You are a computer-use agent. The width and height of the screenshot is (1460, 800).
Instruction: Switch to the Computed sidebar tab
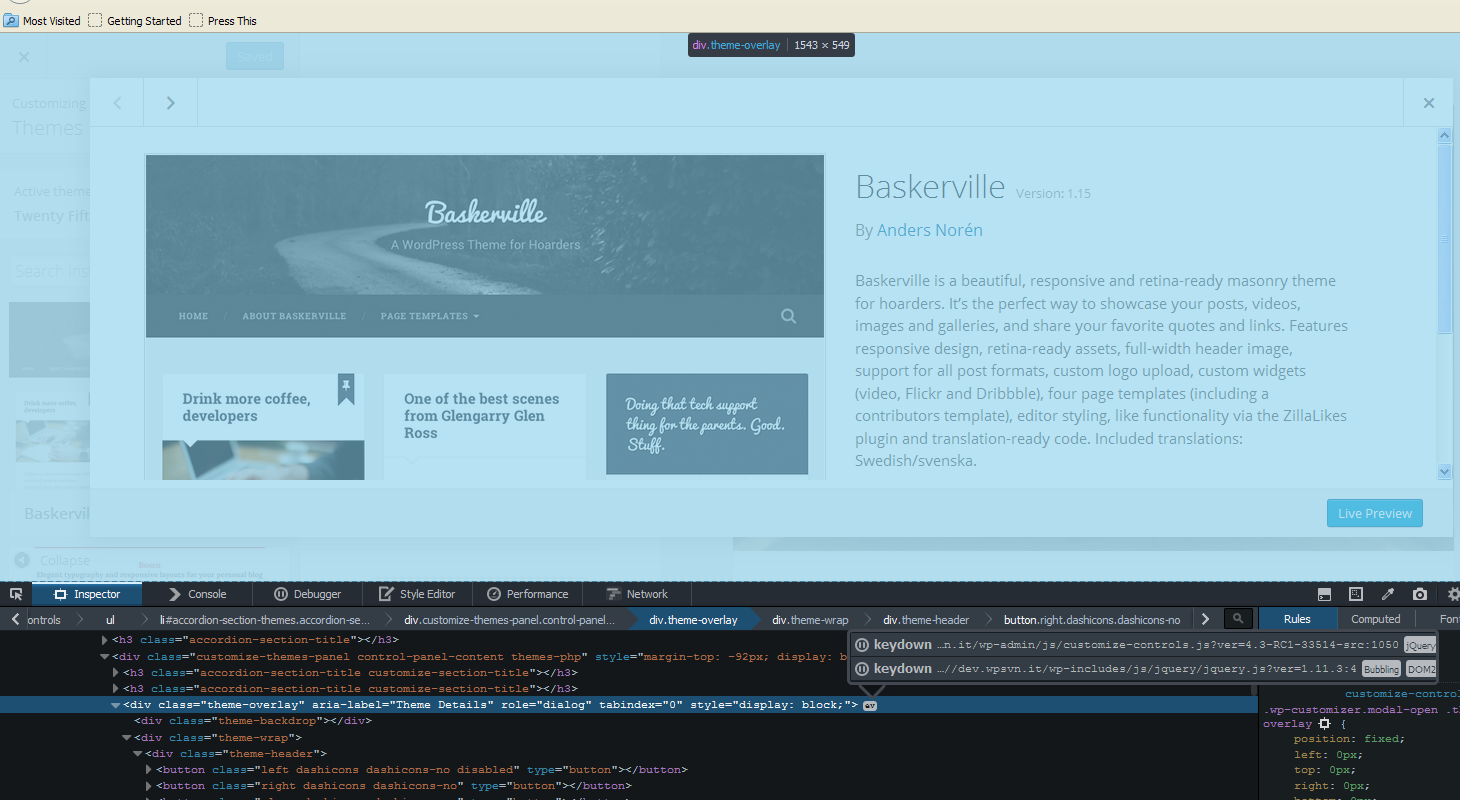click(x=1376, y=620)
